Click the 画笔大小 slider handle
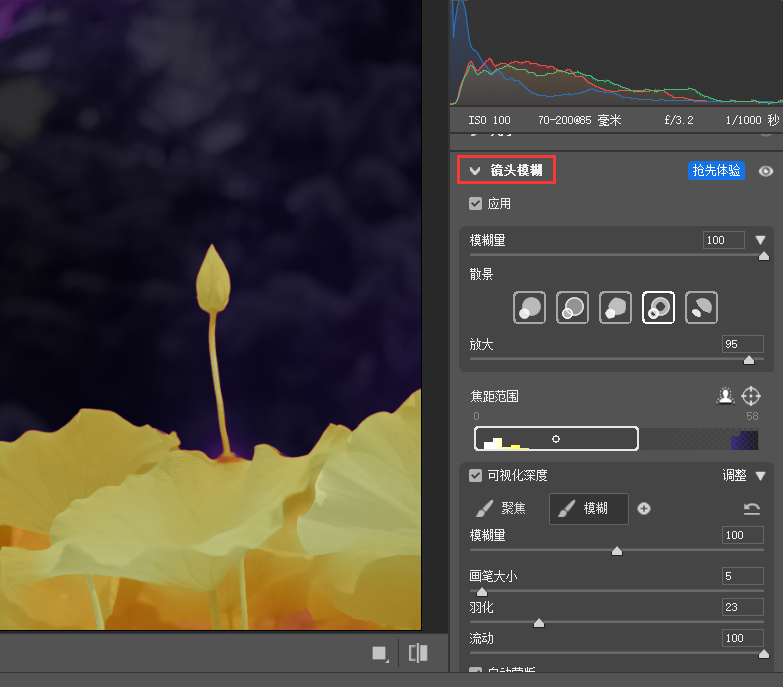The width and height of the screenshot is (783, 687). click(x=481, y=592)
